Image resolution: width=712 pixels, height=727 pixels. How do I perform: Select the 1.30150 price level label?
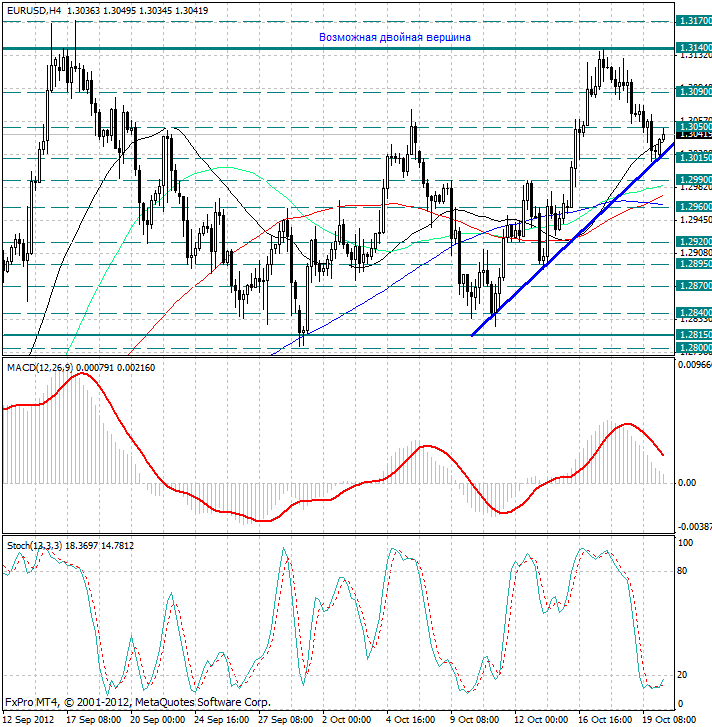(x=694, y=158)
